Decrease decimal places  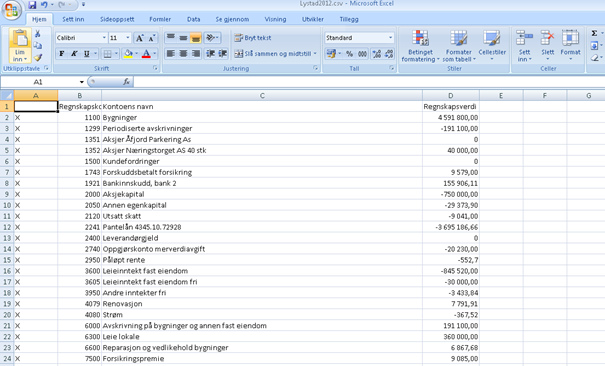[x=389, y=54]
